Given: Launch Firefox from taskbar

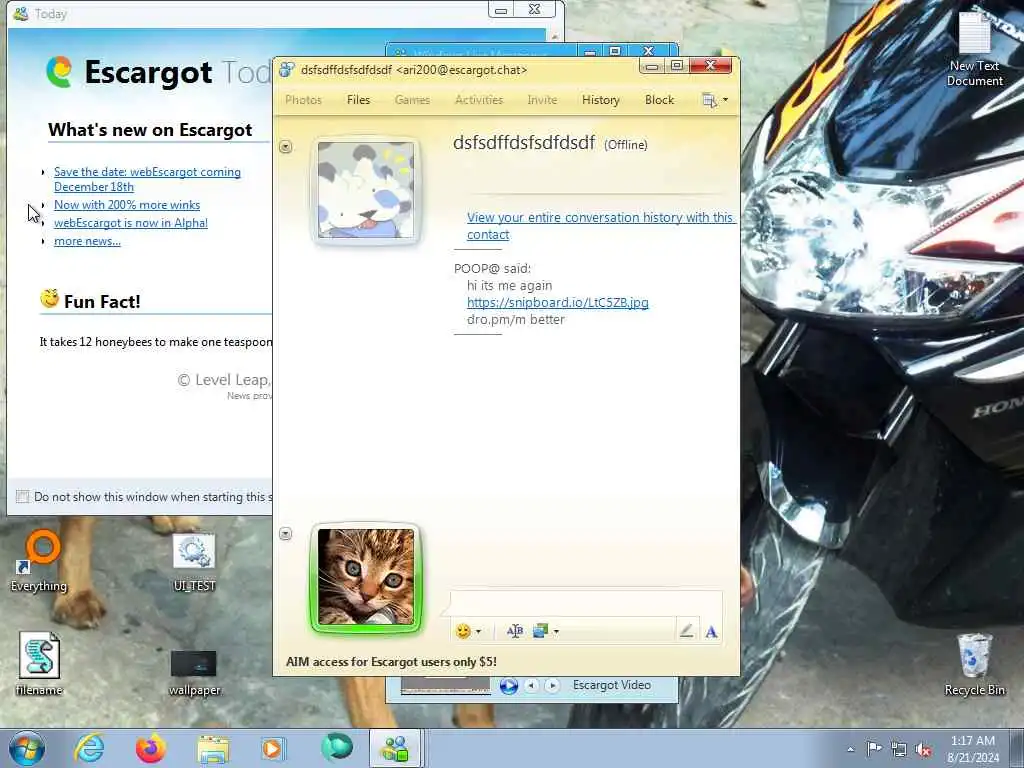Looking at the screenshot, I should [x=150, y=748].
